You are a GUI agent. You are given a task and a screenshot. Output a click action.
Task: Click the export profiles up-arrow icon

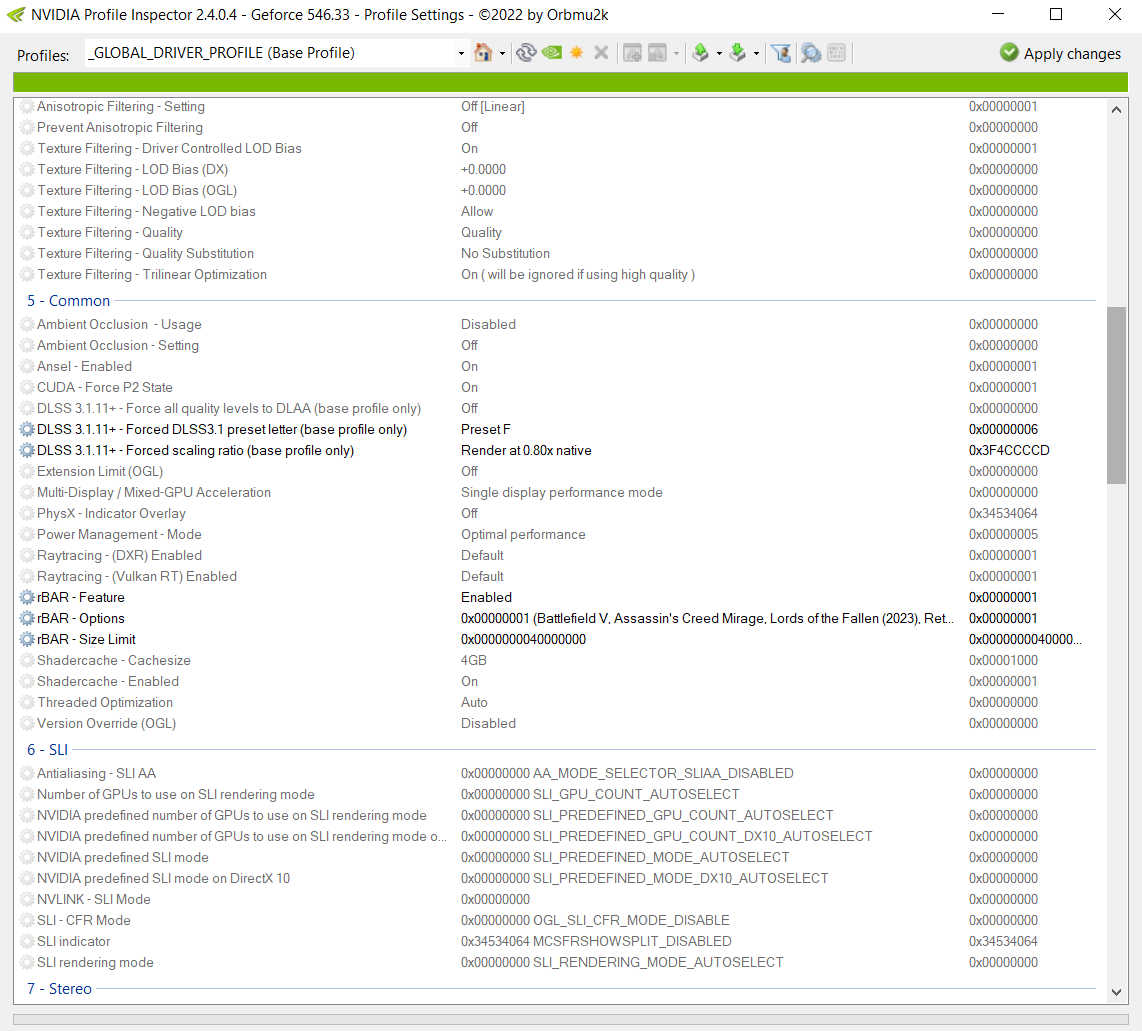(x=700, y=52)
